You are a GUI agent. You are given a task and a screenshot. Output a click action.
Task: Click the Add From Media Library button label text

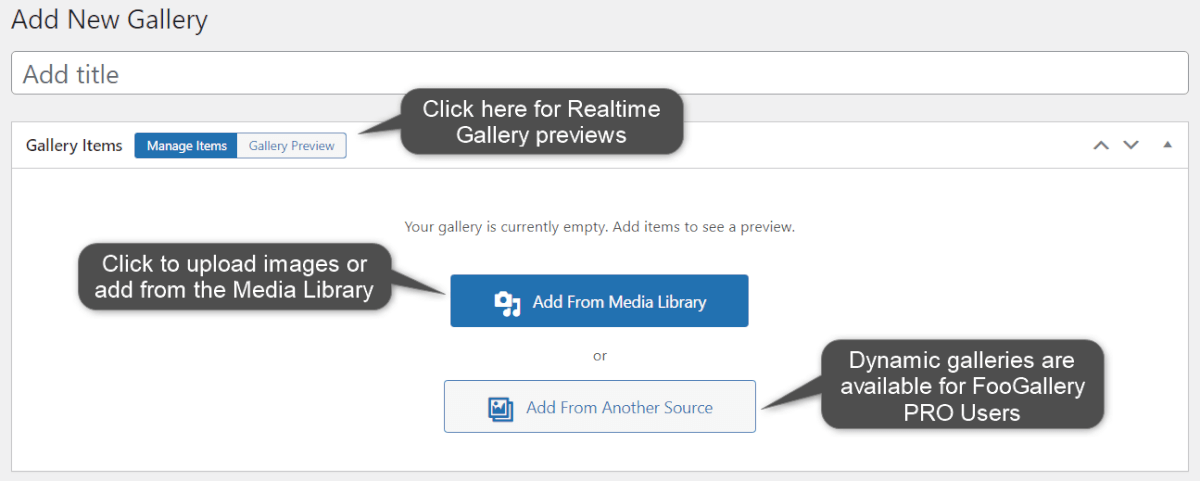(x=619, y=302)
